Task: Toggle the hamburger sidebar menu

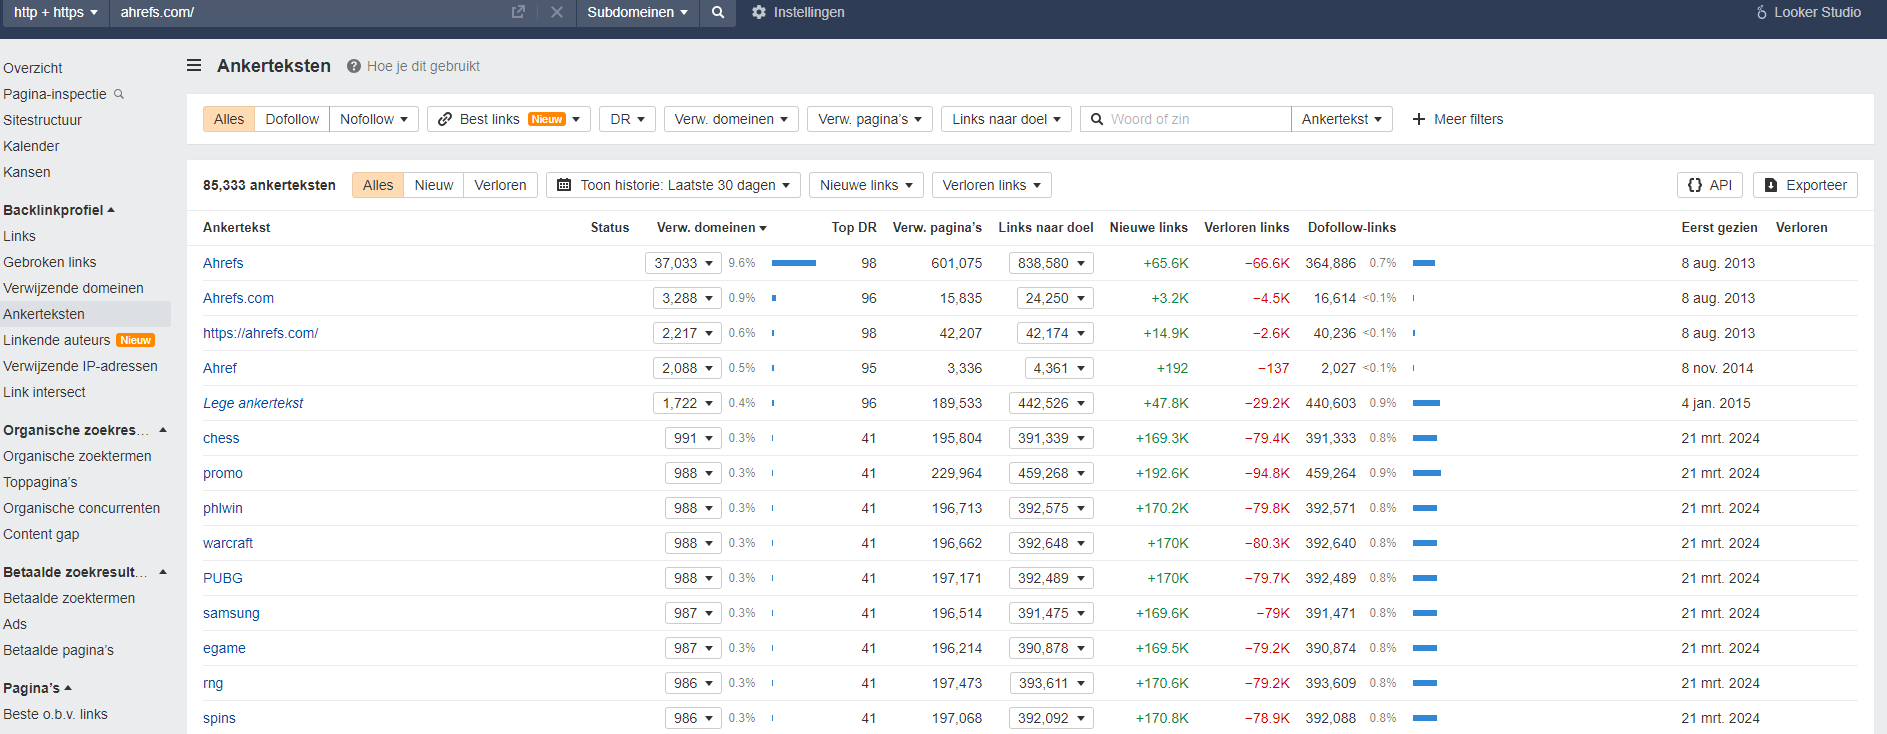Action: tap(194, 65)
